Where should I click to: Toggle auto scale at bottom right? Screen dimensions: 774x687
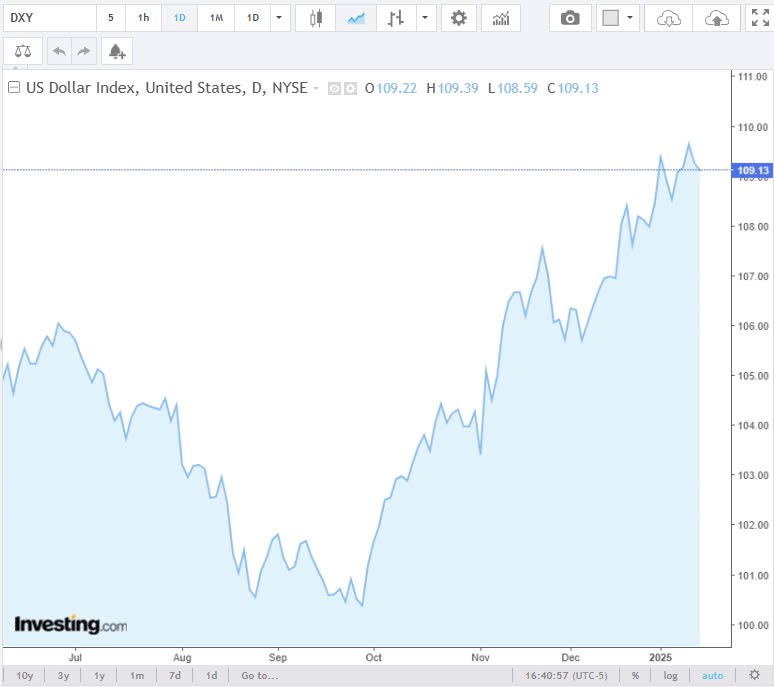click(712, 675)
